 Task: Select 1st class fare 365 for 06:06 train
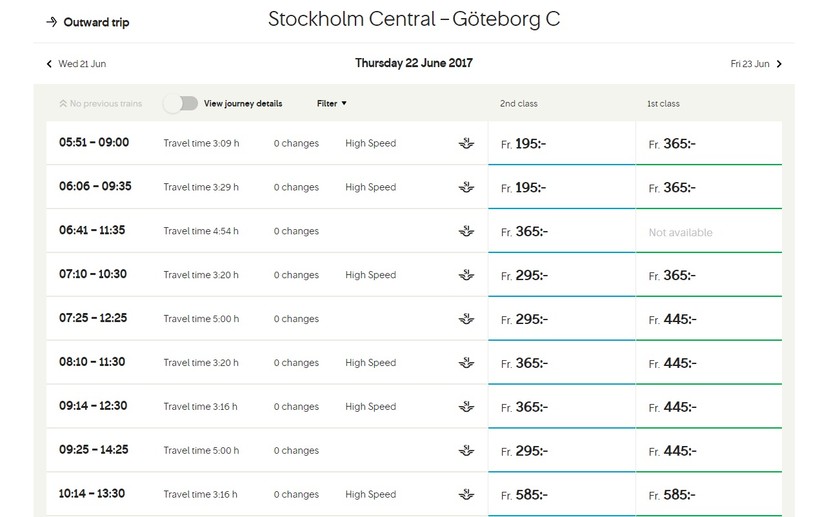[708, 188]
